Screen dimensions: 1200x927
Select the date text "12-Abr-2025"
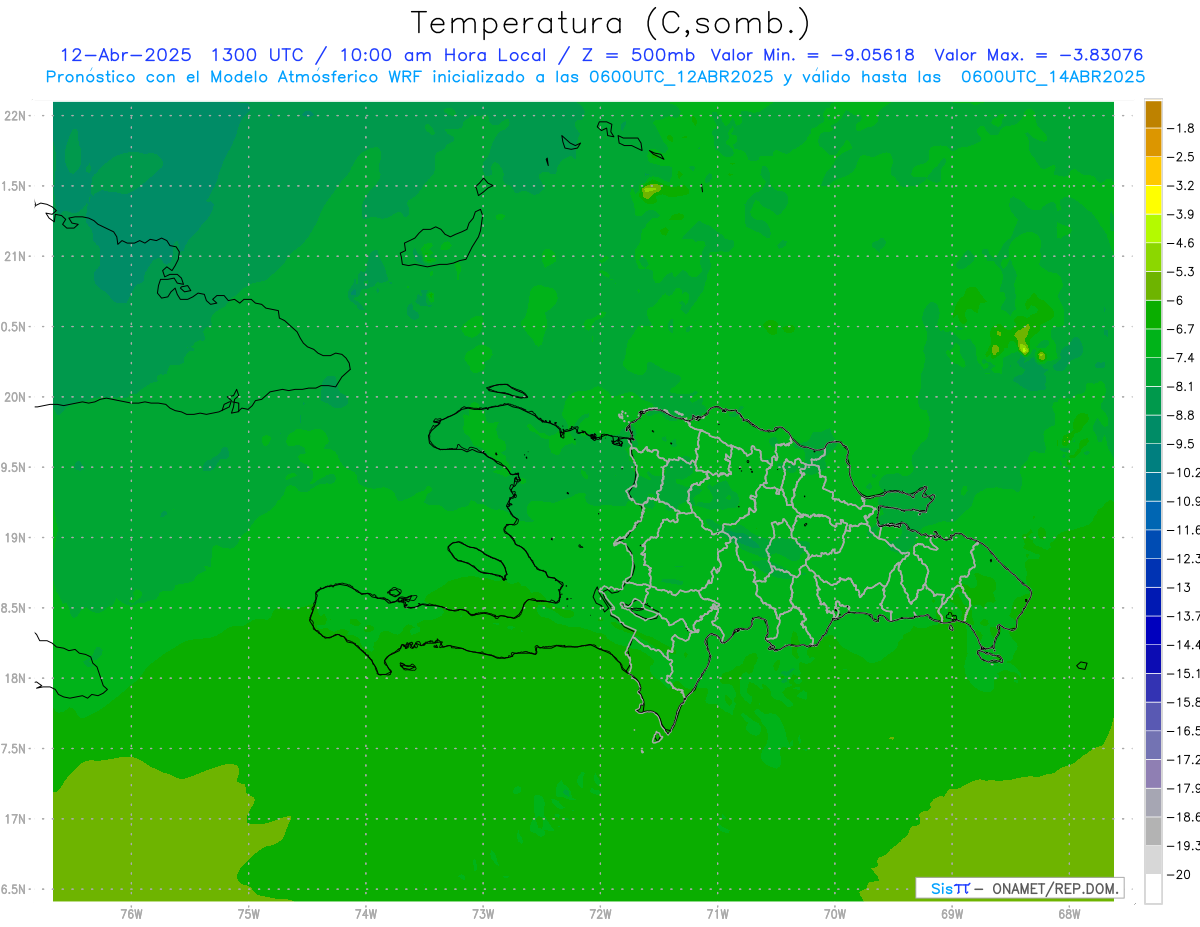[127, 55]
